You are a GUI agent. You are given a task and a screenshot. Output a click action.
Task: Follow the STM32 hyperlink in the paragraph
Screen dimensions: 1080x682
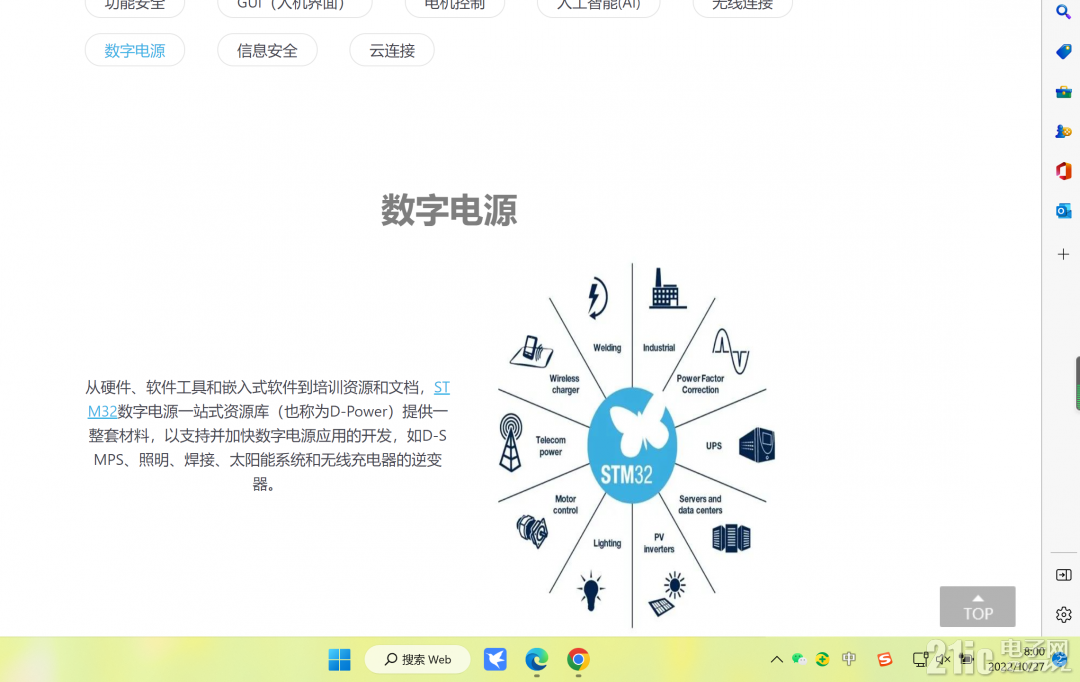(442, 388)
